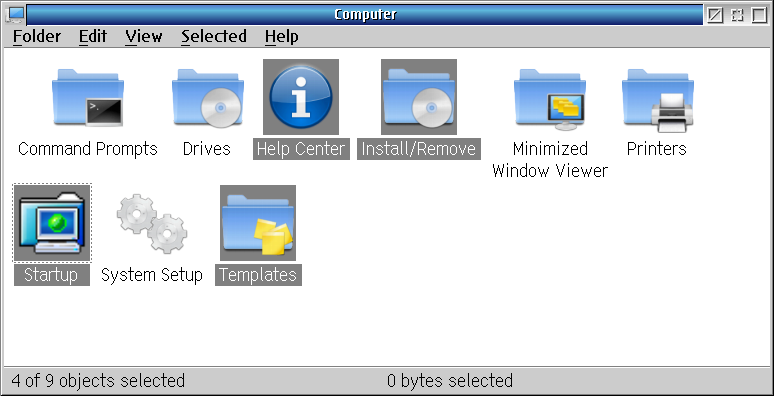Click the "0 bytes selected" status text
This screenshot has height=396, width=774.
450,381
